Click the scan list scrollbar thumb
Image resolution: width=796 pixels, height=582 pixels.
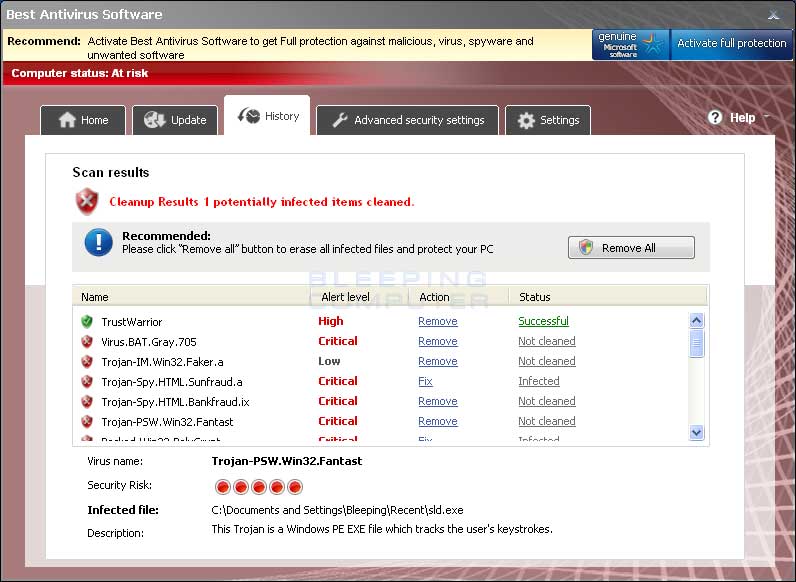click(696, 343)
